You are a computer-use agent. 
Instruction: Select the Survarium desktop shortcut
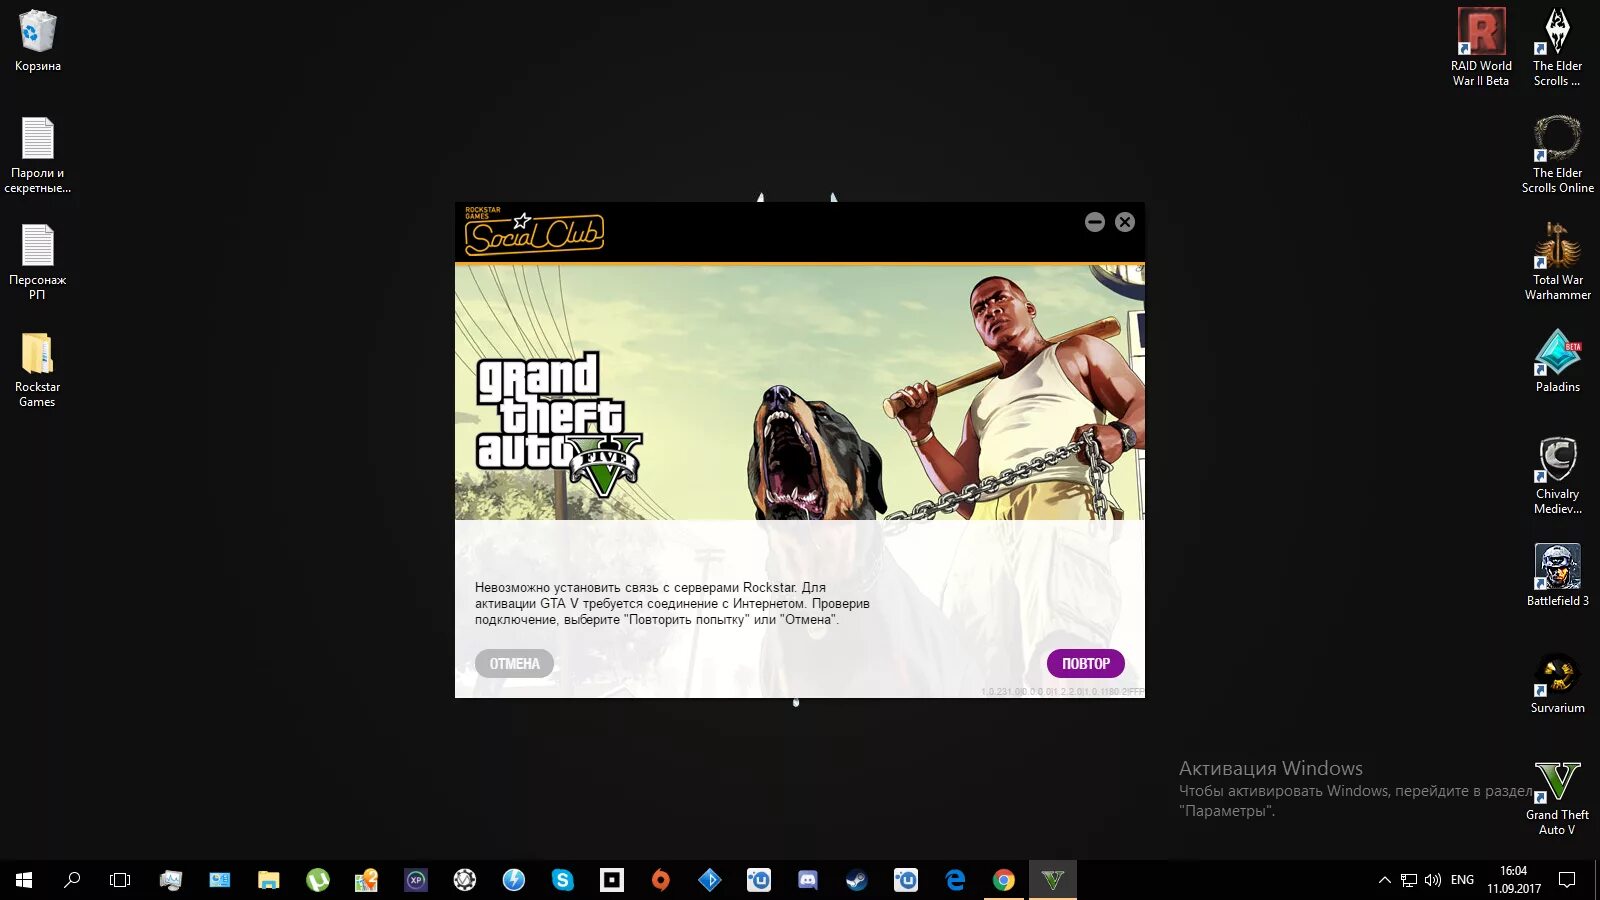pyautogui.click(x=1558, y=682)
